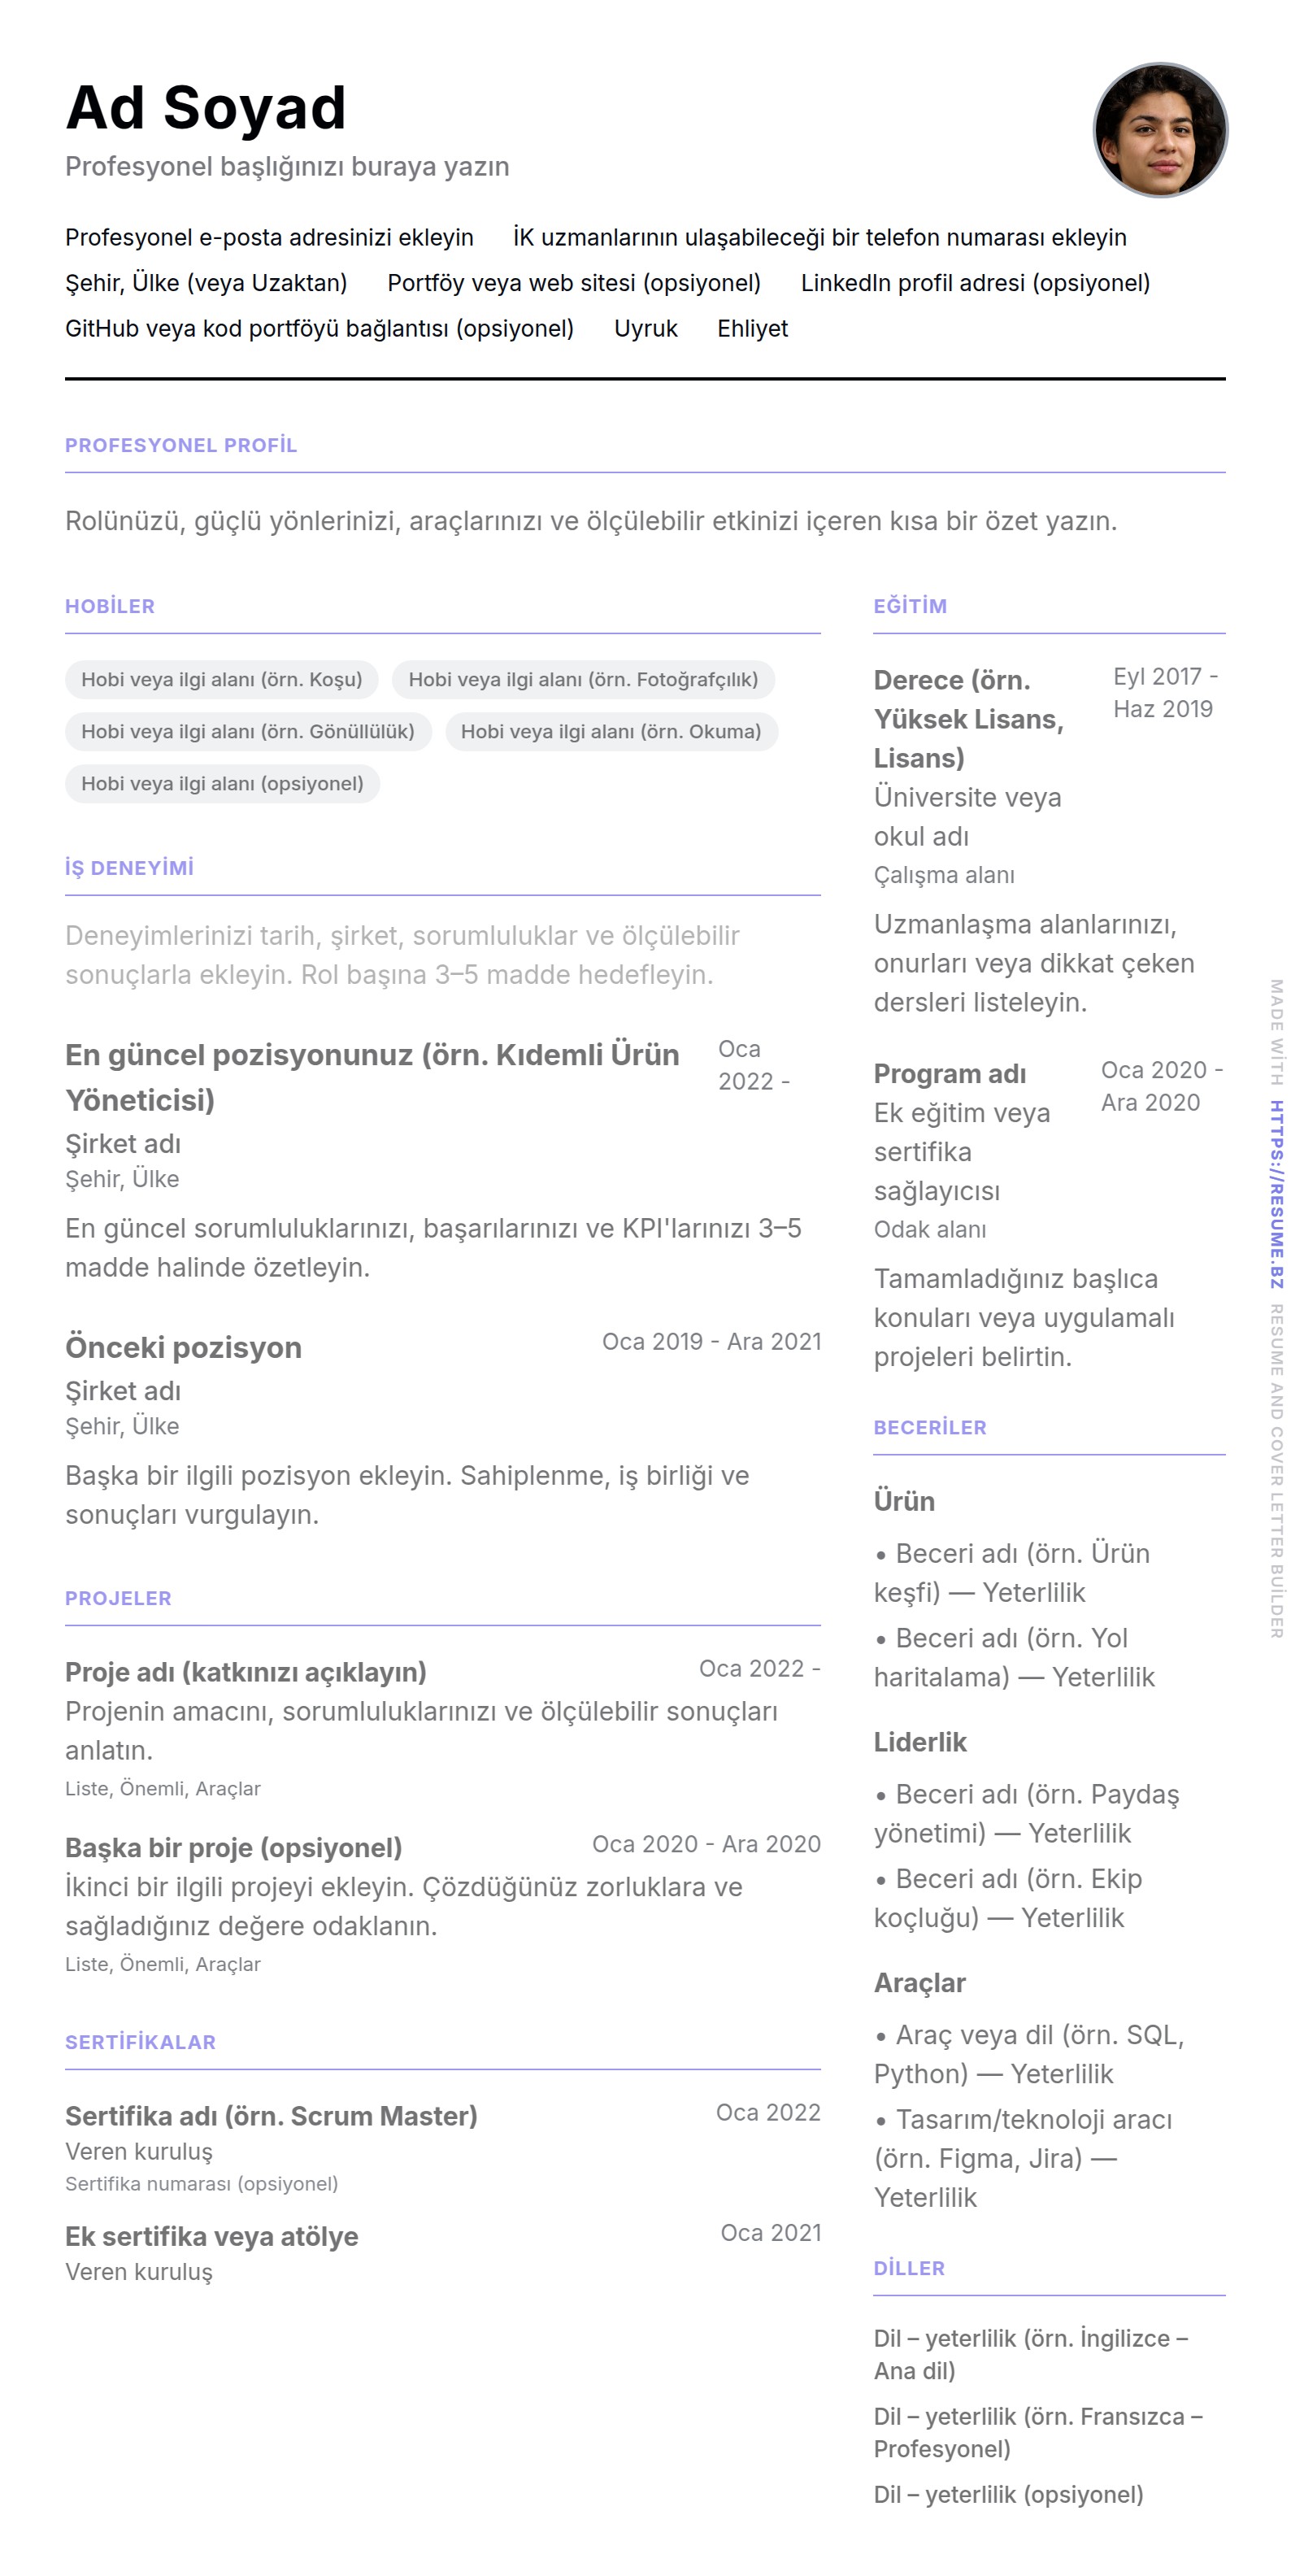1291x2576 pixels.
Task: Select the phone number placeholder text
Action: coord(819,237)
